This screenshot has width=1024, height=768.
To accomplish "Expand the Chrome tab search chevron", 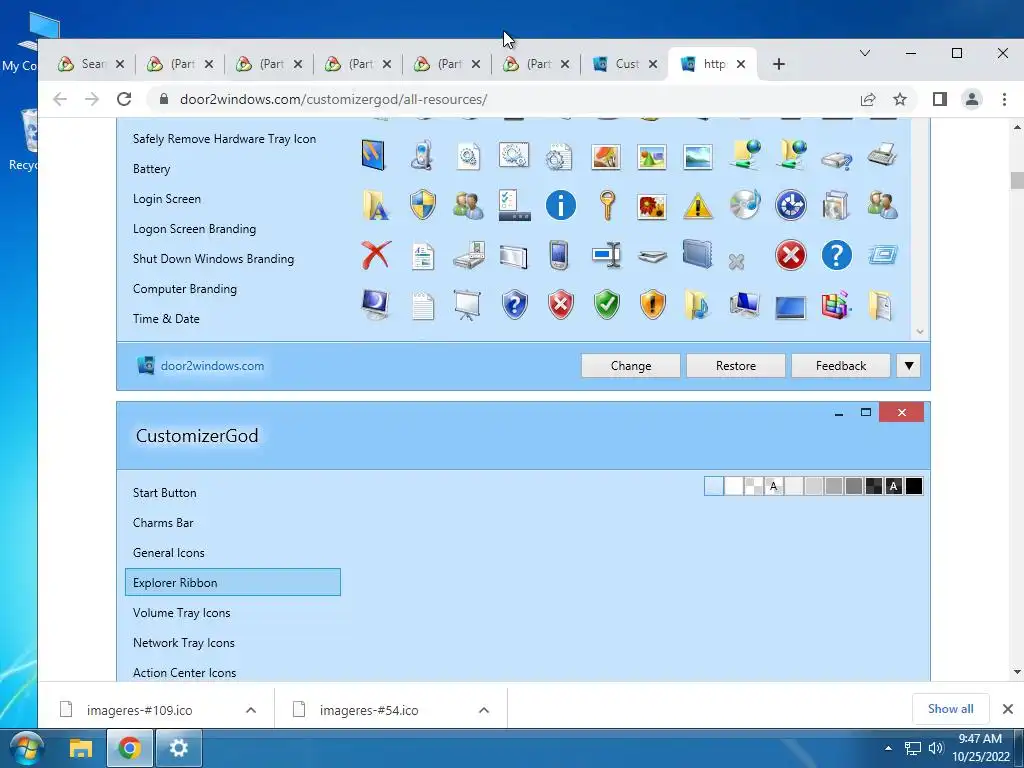I will coord(865,53).
